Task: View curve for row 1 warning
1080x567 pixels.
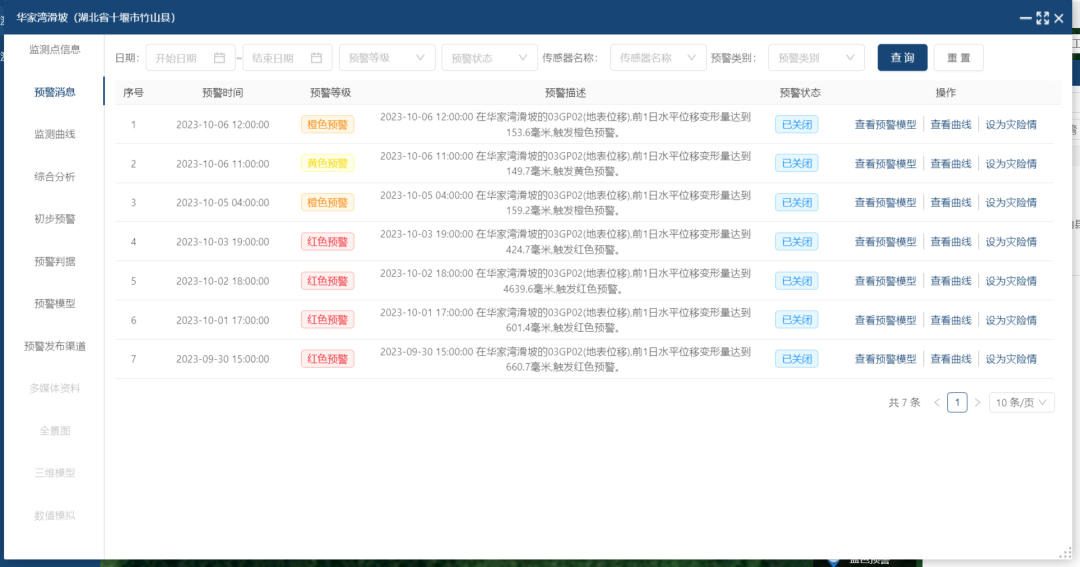Action: click(951, 125)
